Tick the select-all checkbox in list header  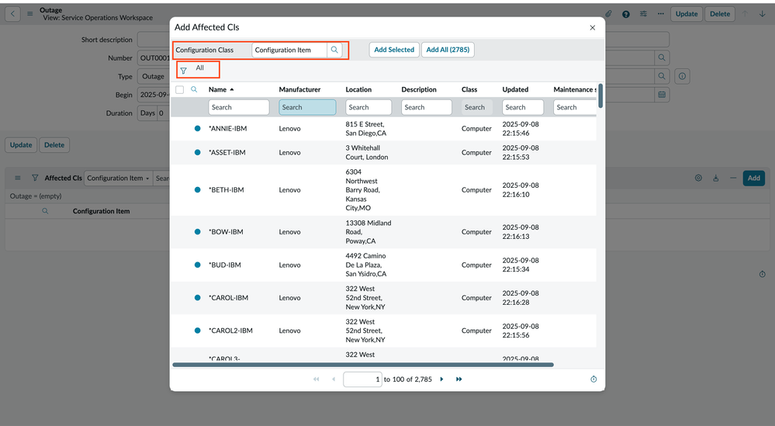(180, 89)
